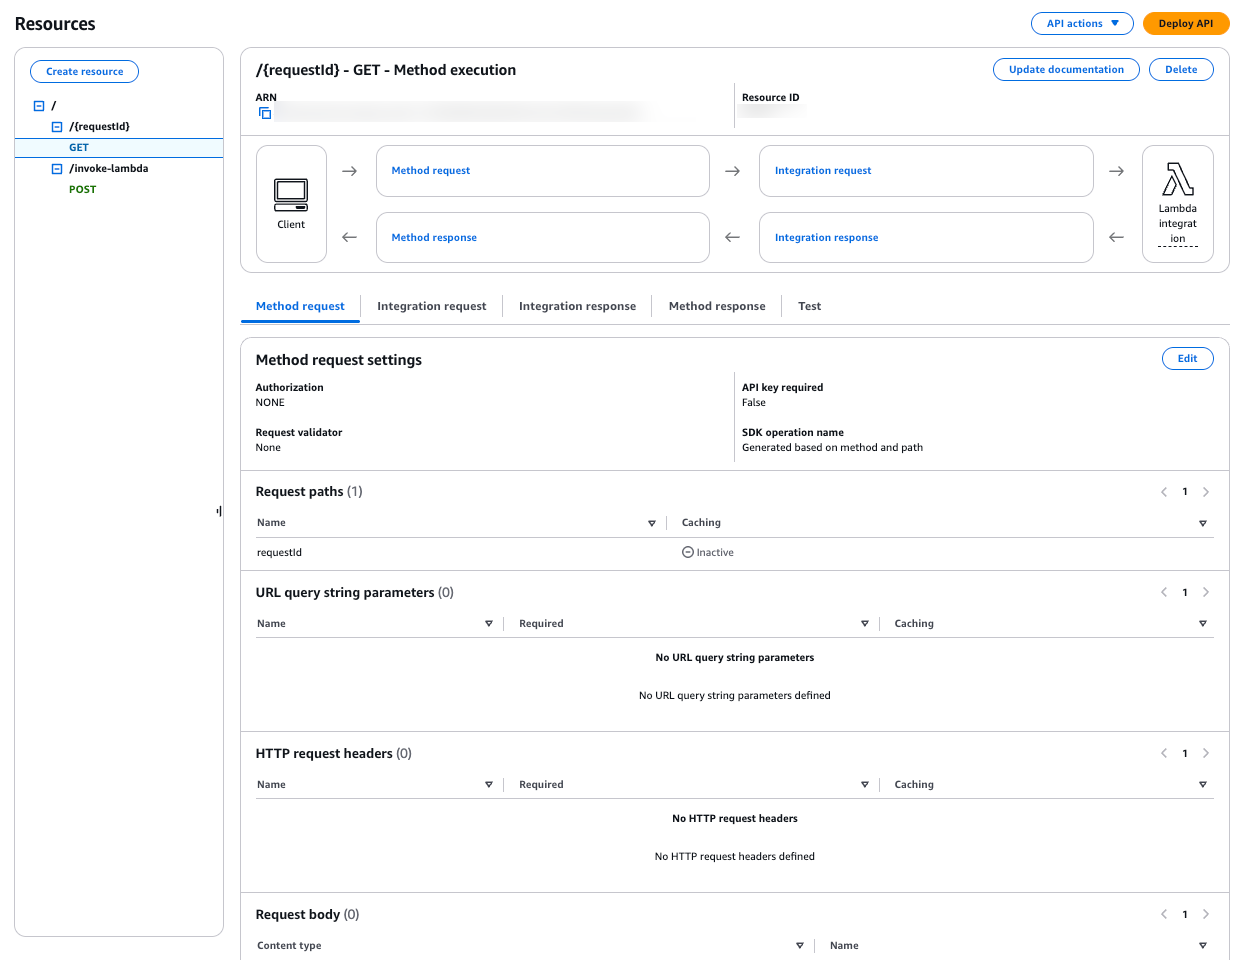The width and height of the screenshot is (1246, 960).
Task: Click previous page arrow in HTTP request headers
Action: pos(1164,753)
